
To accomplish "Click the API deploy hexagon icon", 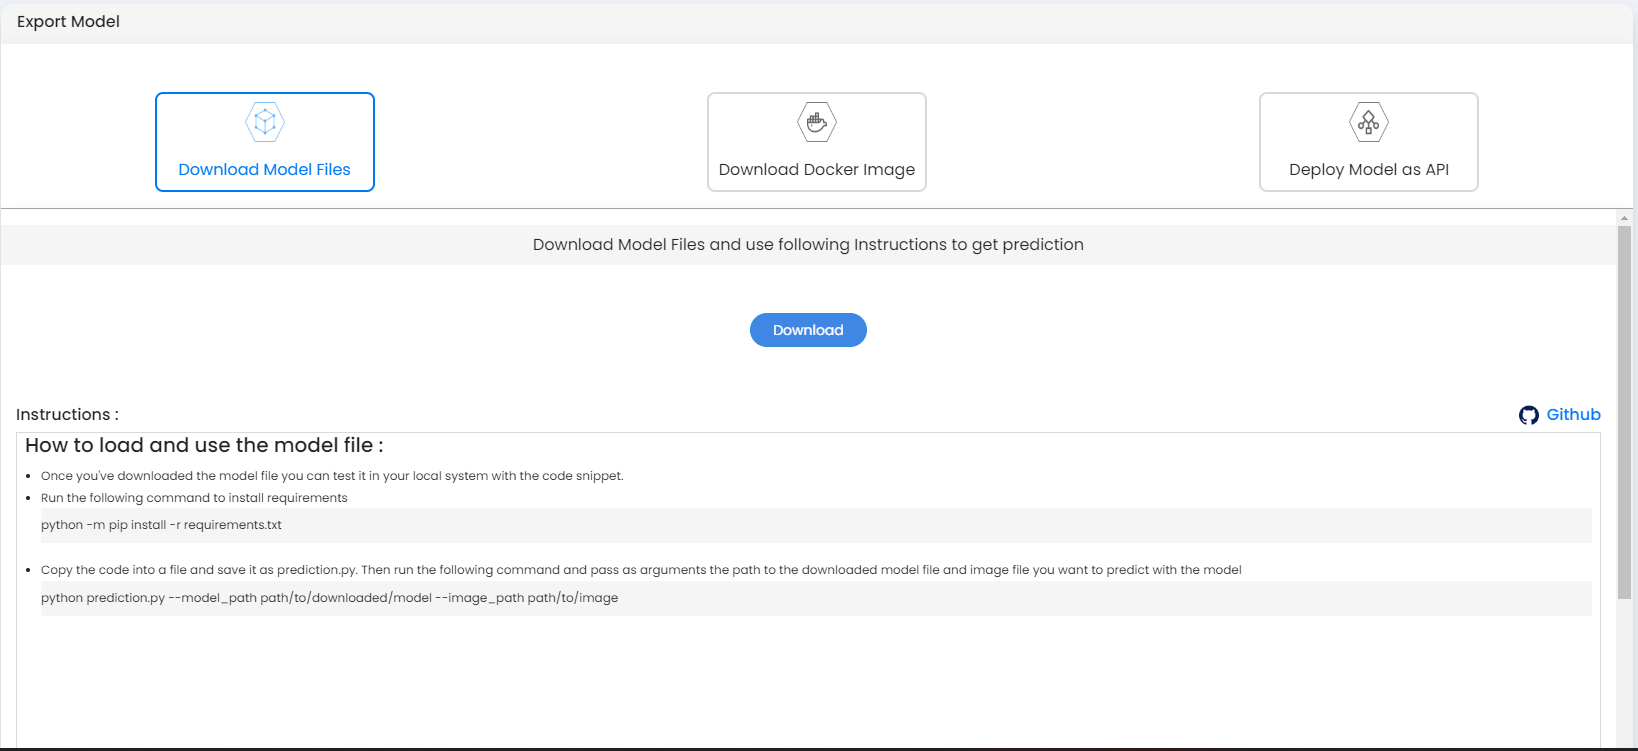I will [x=1369, y=122].
